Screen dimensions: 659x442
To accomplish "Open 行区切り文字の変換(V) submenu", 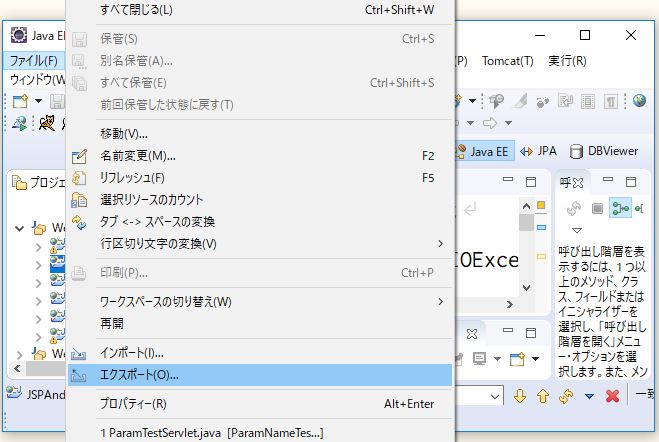I will (x=260, y=243).
